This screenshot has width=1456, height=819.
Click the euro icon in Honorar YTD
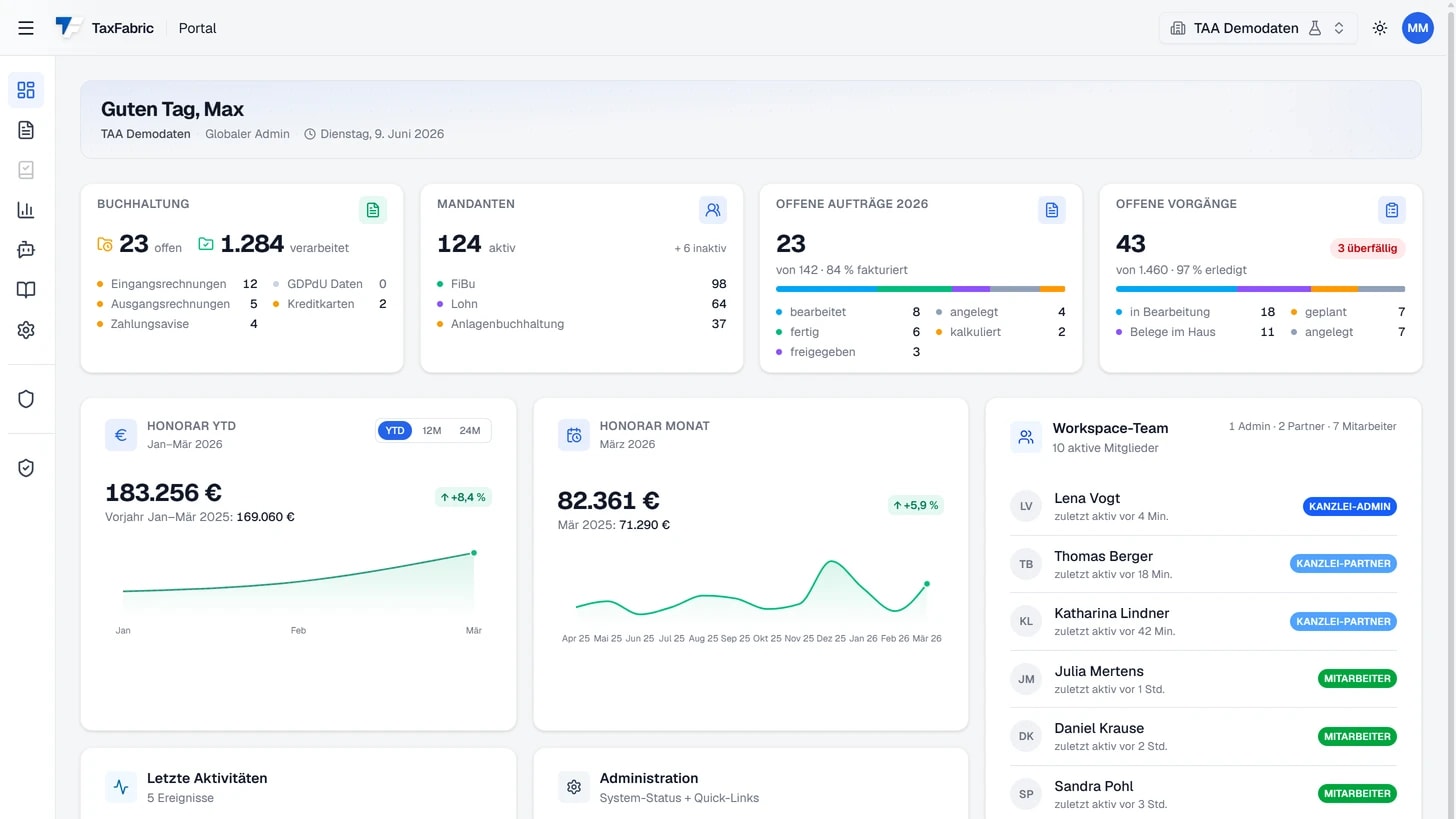(121, 435)
